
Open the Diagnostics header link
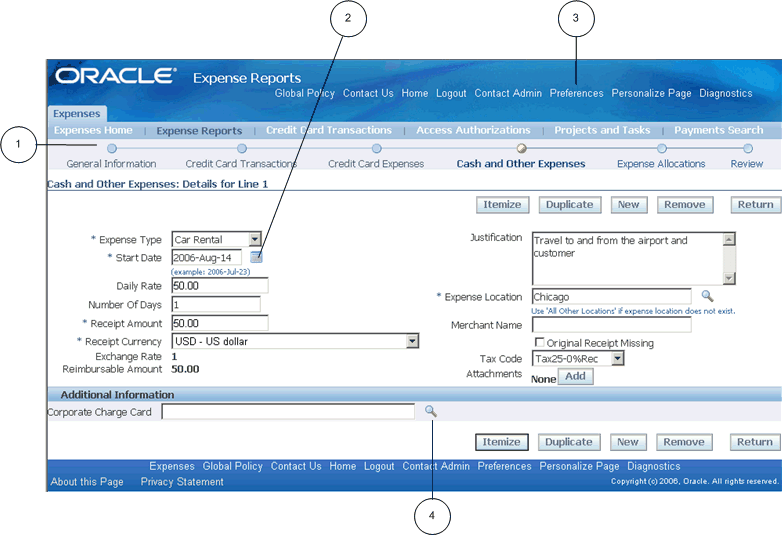[x=726, y=93]
